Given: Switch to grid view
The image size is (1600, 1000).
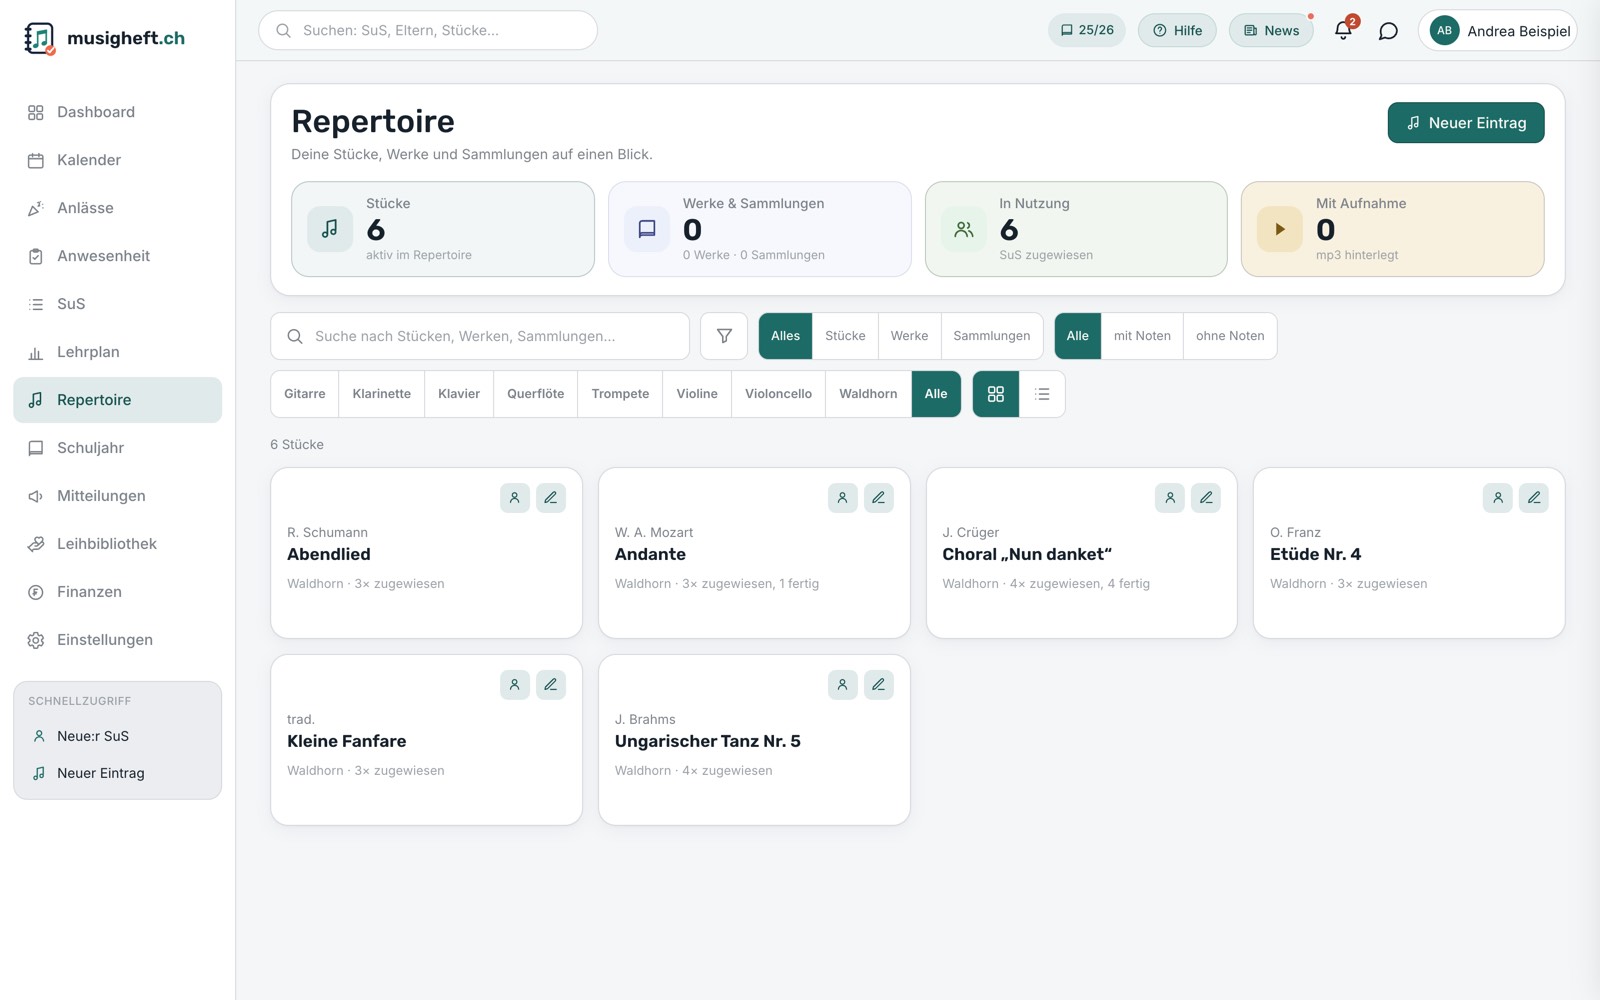Looking at the screenshot, I should pos(996,394).
